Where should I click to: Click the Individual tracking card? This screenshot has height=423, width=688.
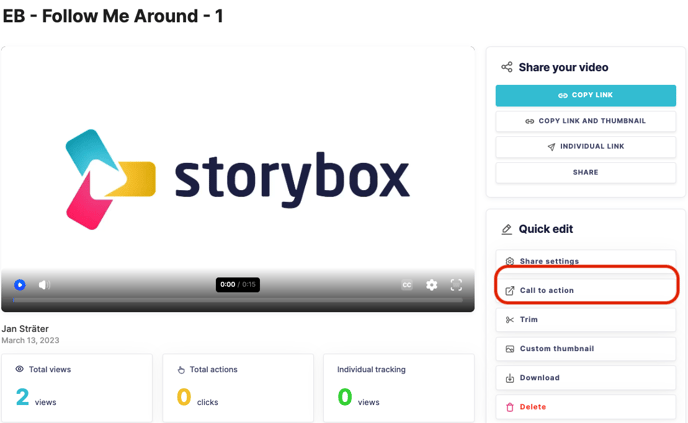[399, 388]
